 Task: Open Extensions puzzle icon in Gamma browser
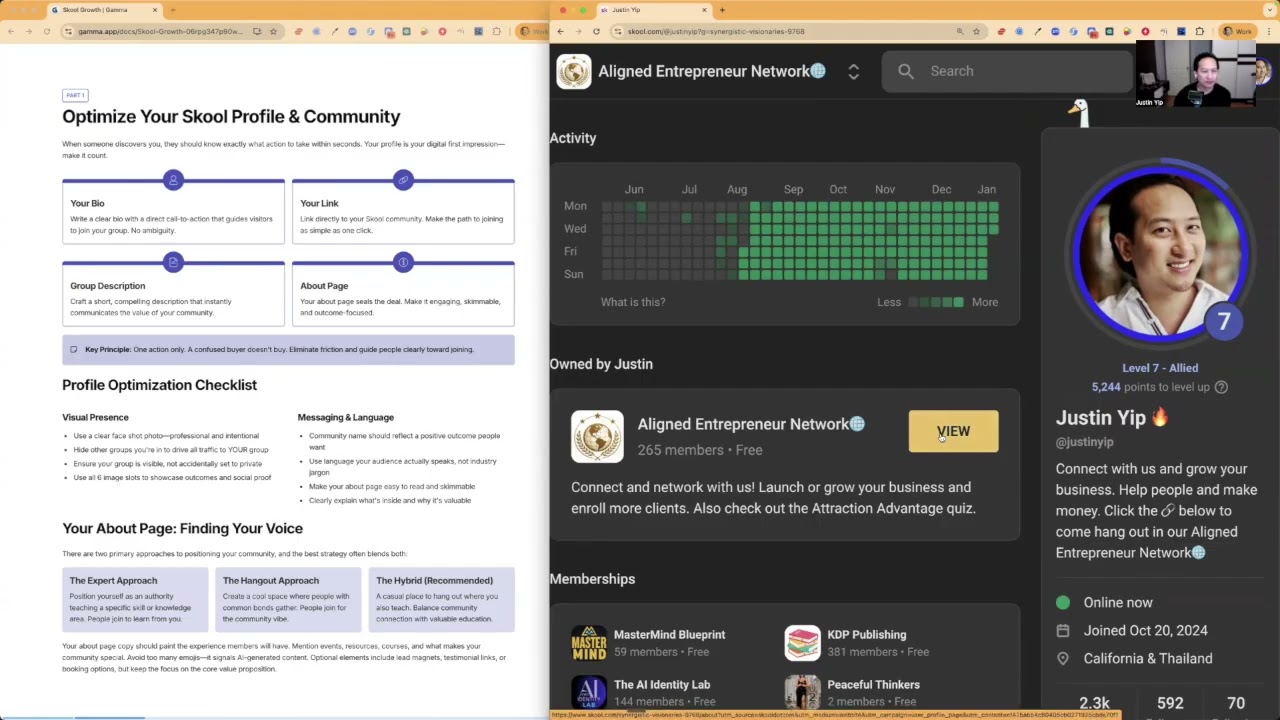pos(496,31)
